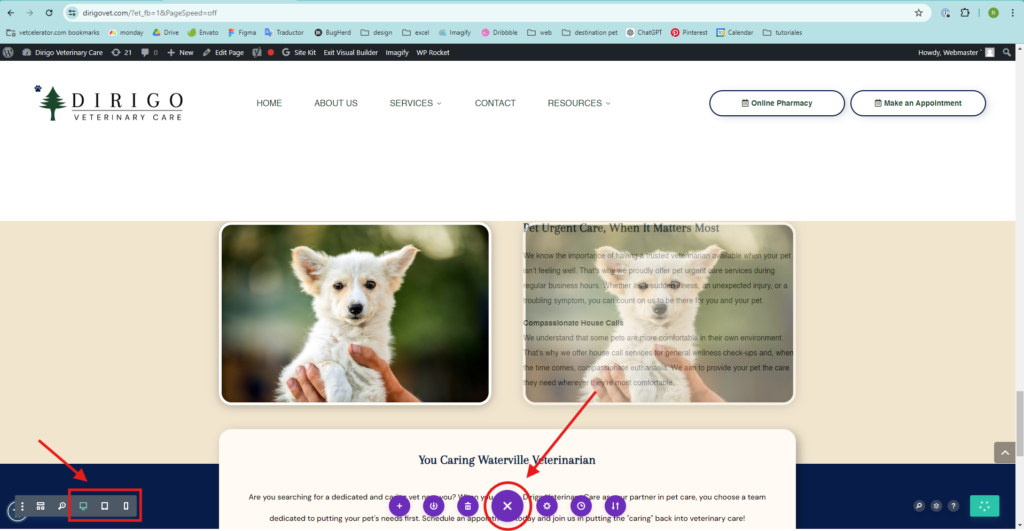Open the editing history clock icon
The width and height of the screenshot is (1024, 531).
[x=581, y=506]
